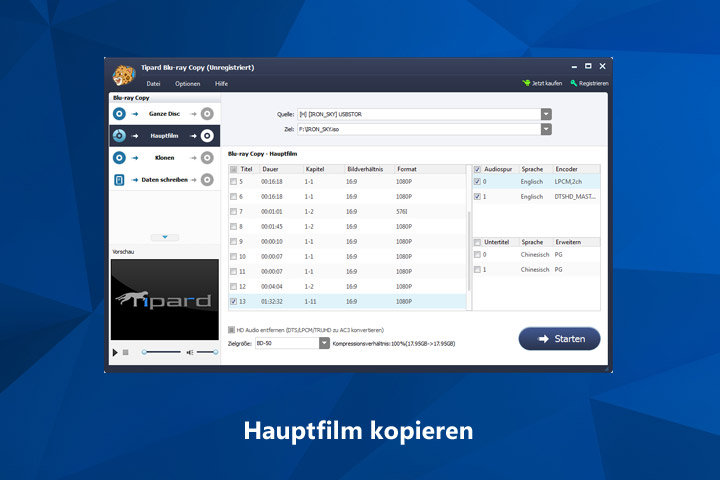The image size is (720, 480).
Task: Open the Quelle source dropdown
Action: [546, 114]
